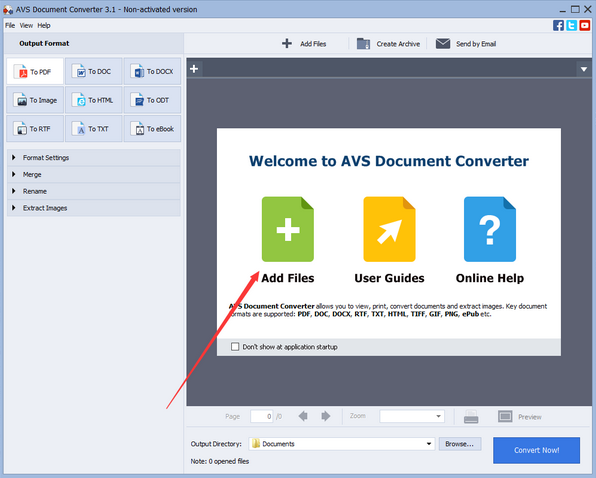Open the Facebook icon in the header
This screenshot has width=596, height=478.
558,25
